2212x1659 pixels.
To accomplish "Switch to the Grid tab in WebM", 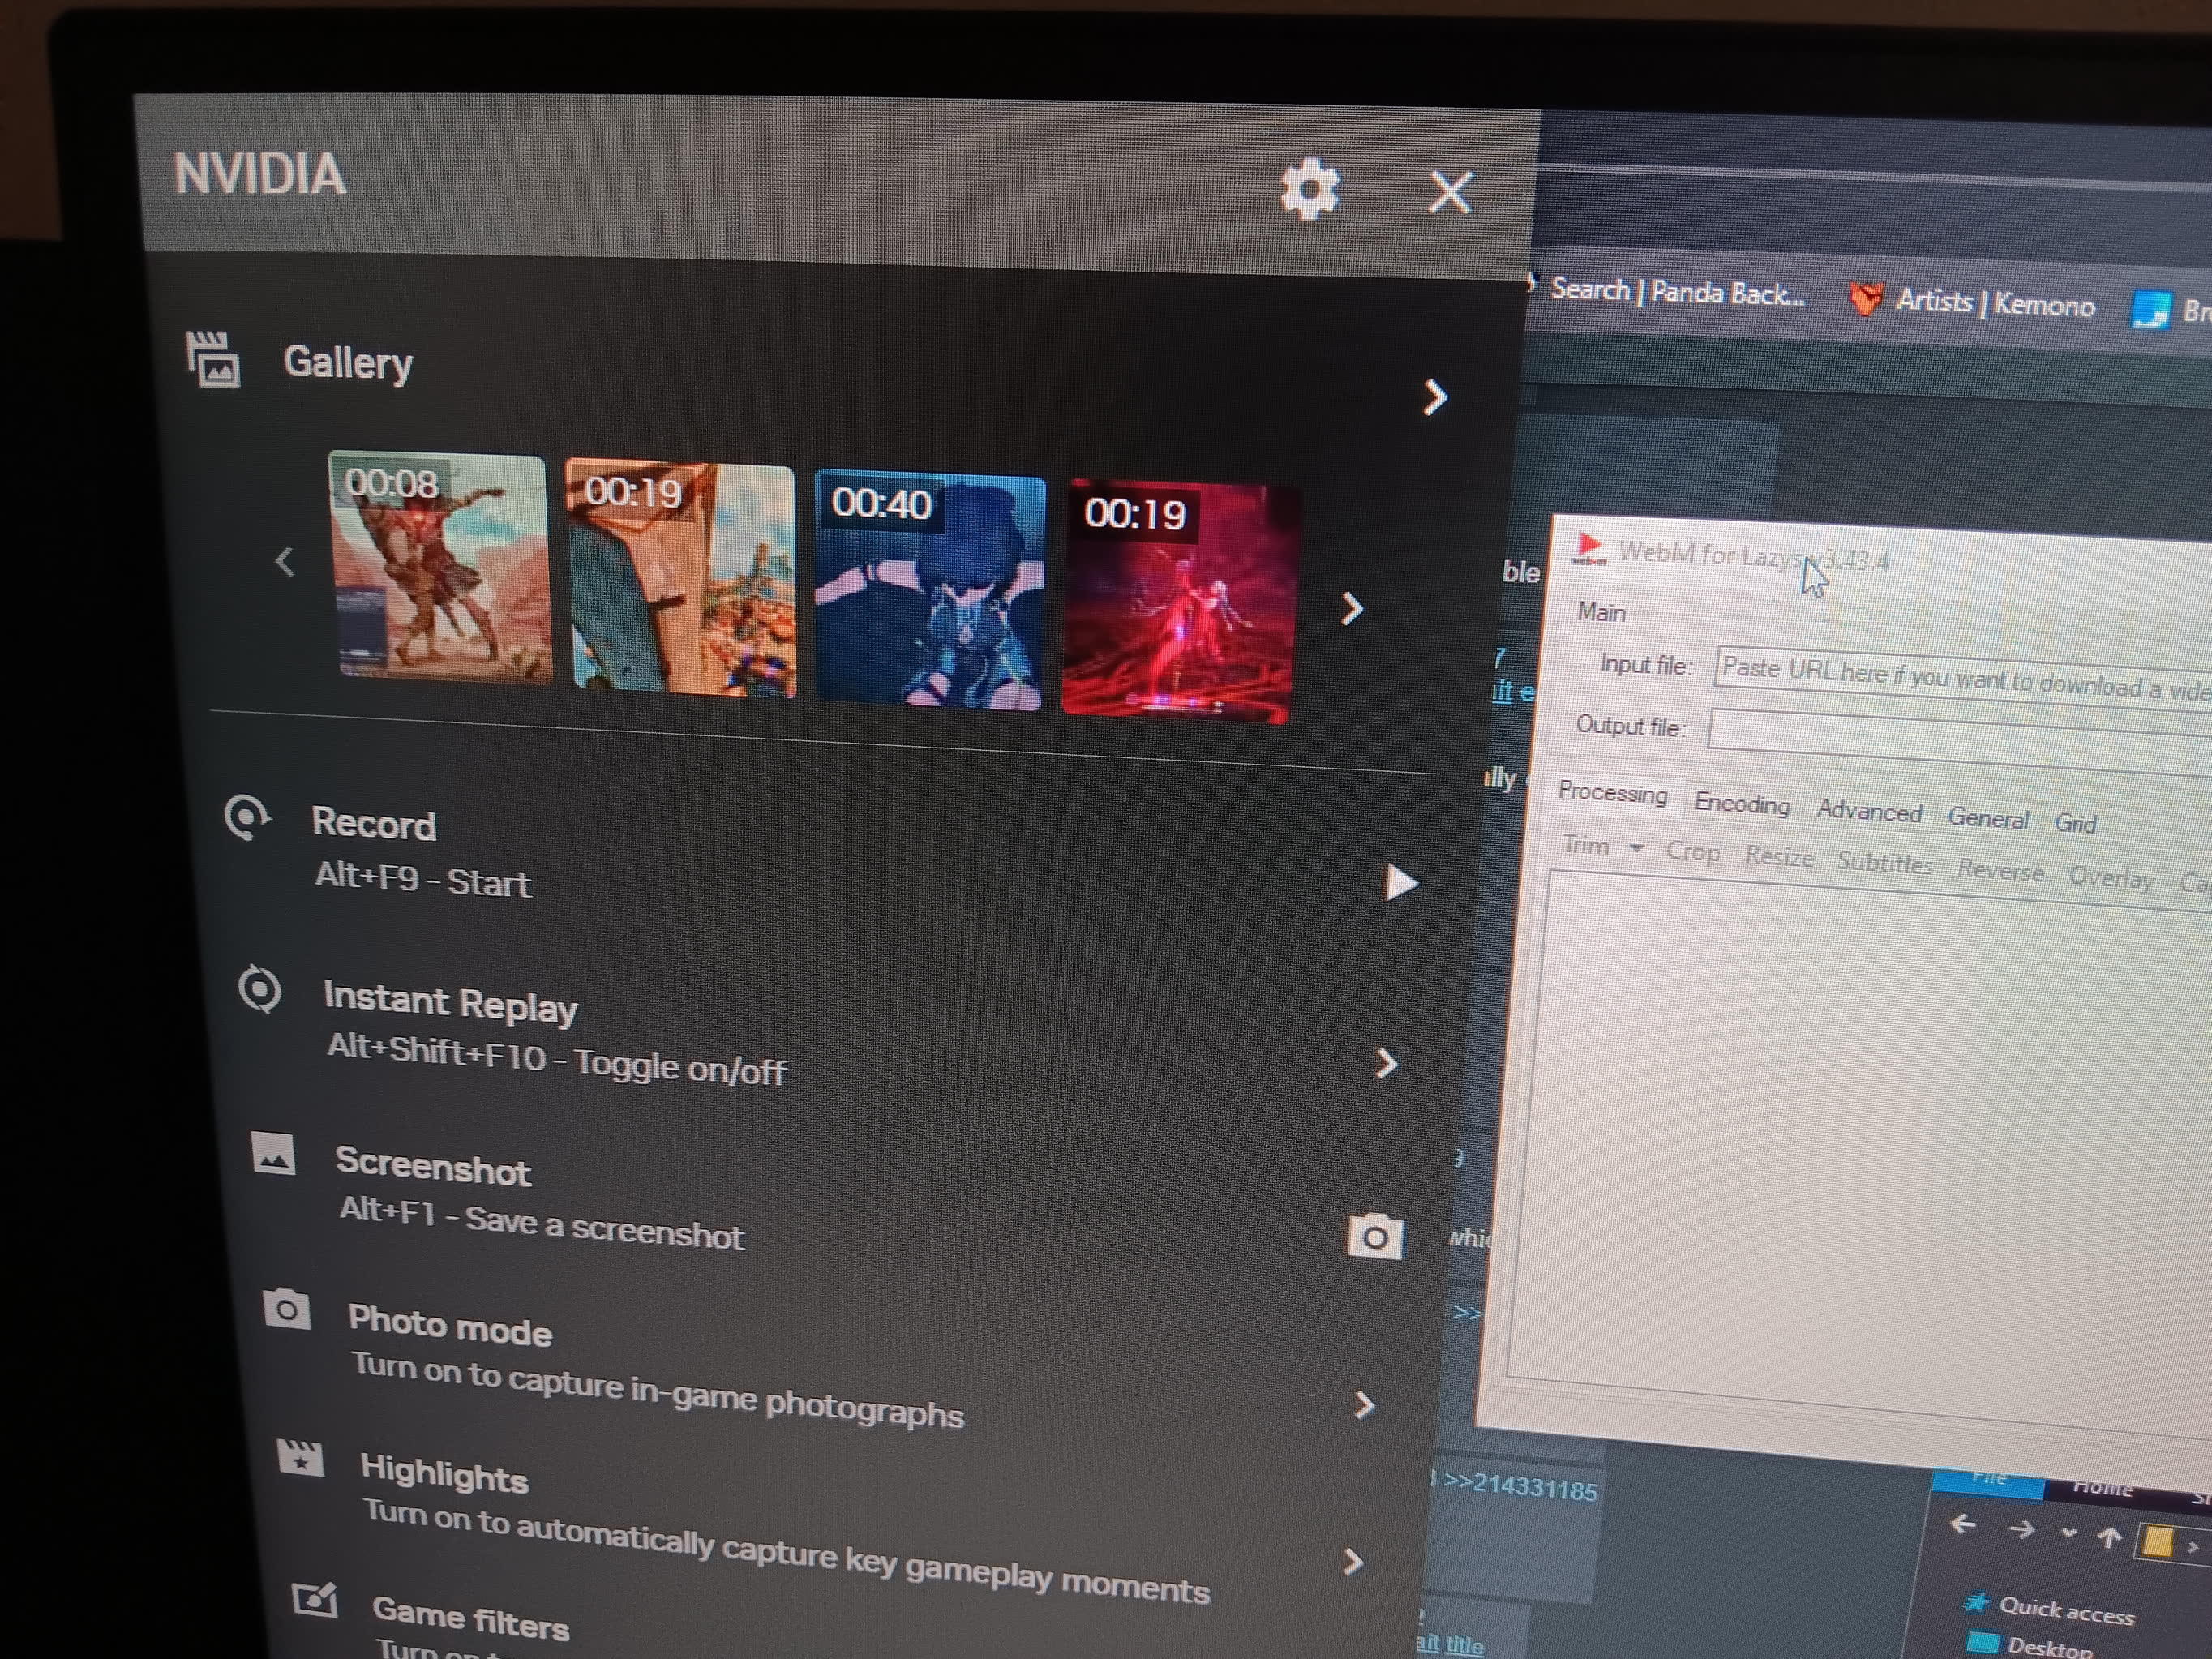I will click(2075, 823).
